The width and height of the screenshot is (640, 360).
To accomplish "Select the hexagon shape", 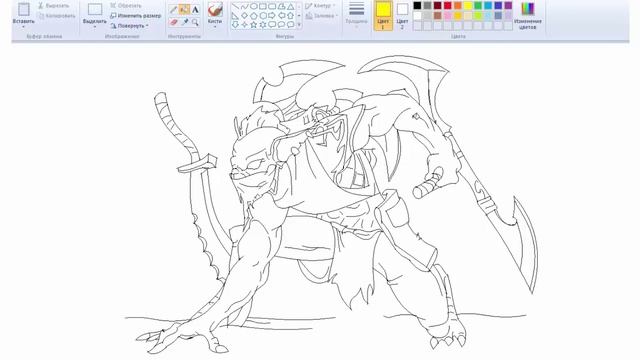I will [x=263, y=16].
